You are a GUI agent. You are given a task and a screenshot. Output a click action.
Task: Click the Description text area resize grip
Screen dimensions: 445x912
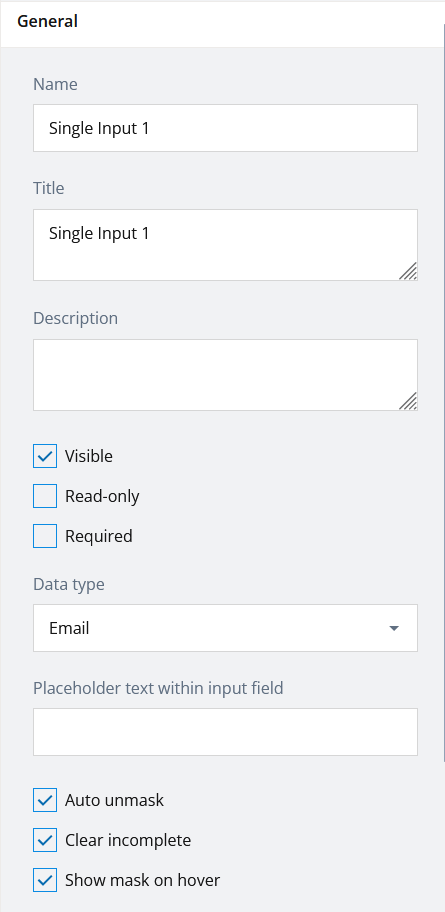[408, 401]
